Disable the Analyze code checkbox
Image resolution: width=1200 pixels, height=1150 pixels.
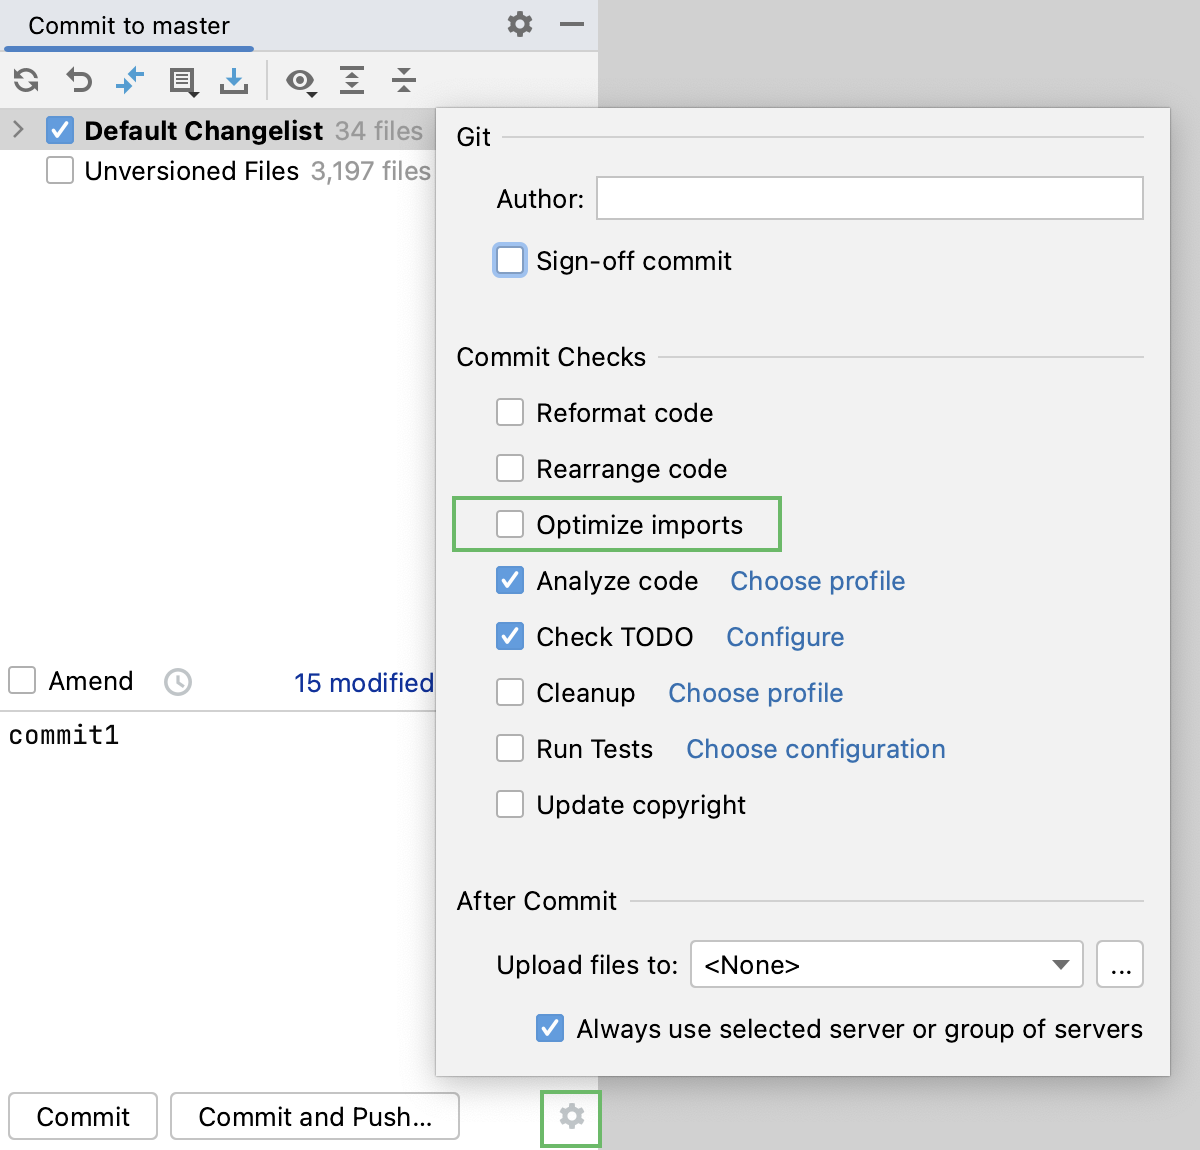(510, 580)
